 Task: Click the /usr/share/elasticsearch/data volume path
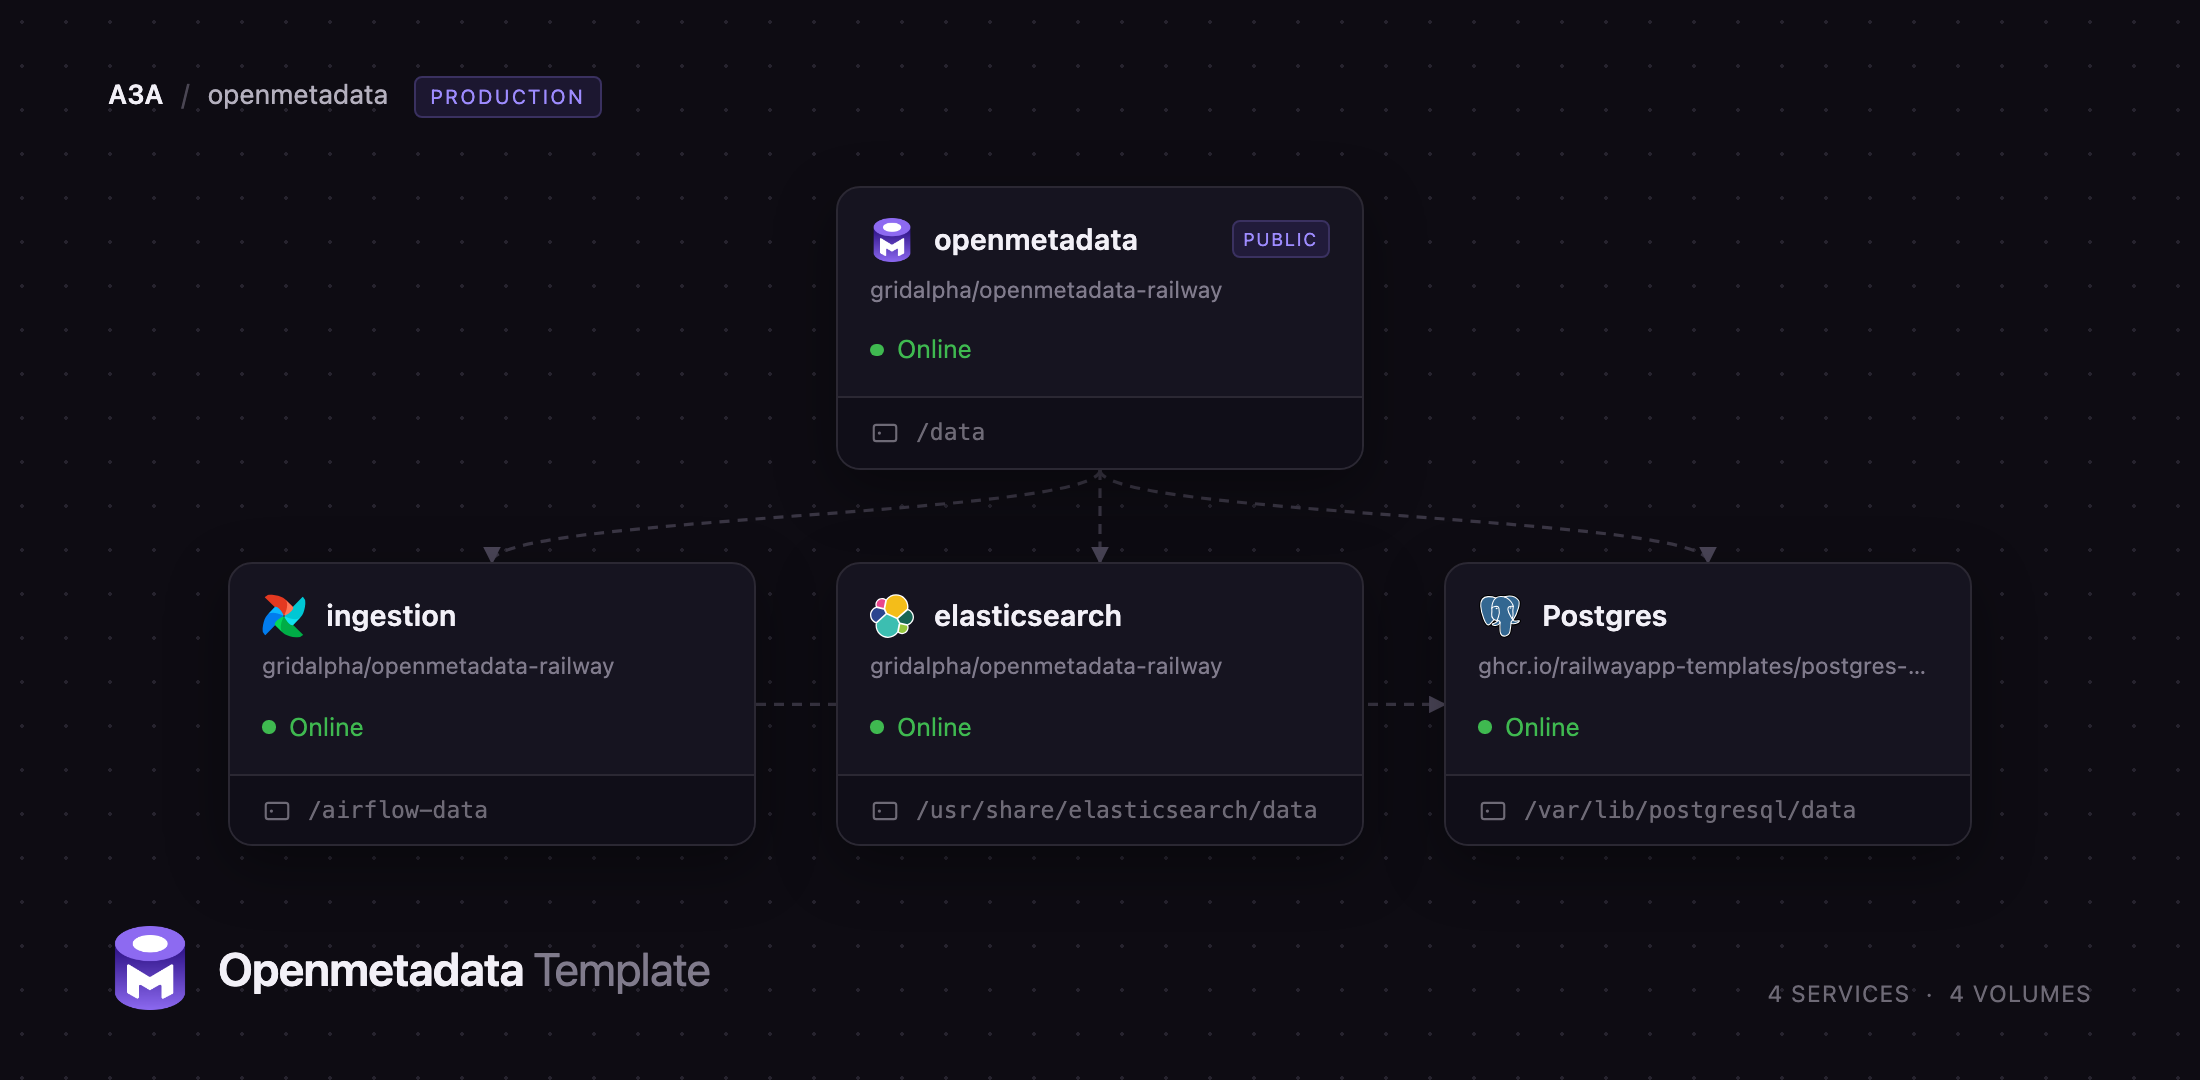coord(1117,810)
